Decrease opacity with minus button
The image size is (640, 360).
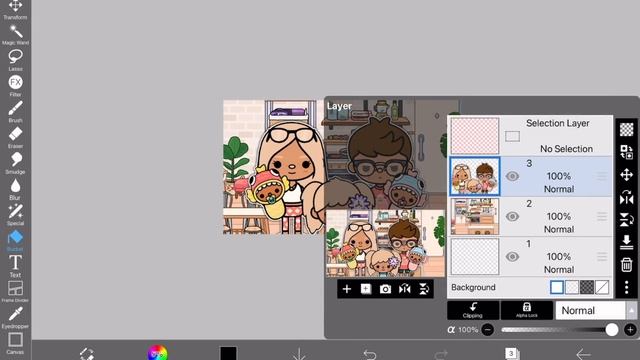488,330
